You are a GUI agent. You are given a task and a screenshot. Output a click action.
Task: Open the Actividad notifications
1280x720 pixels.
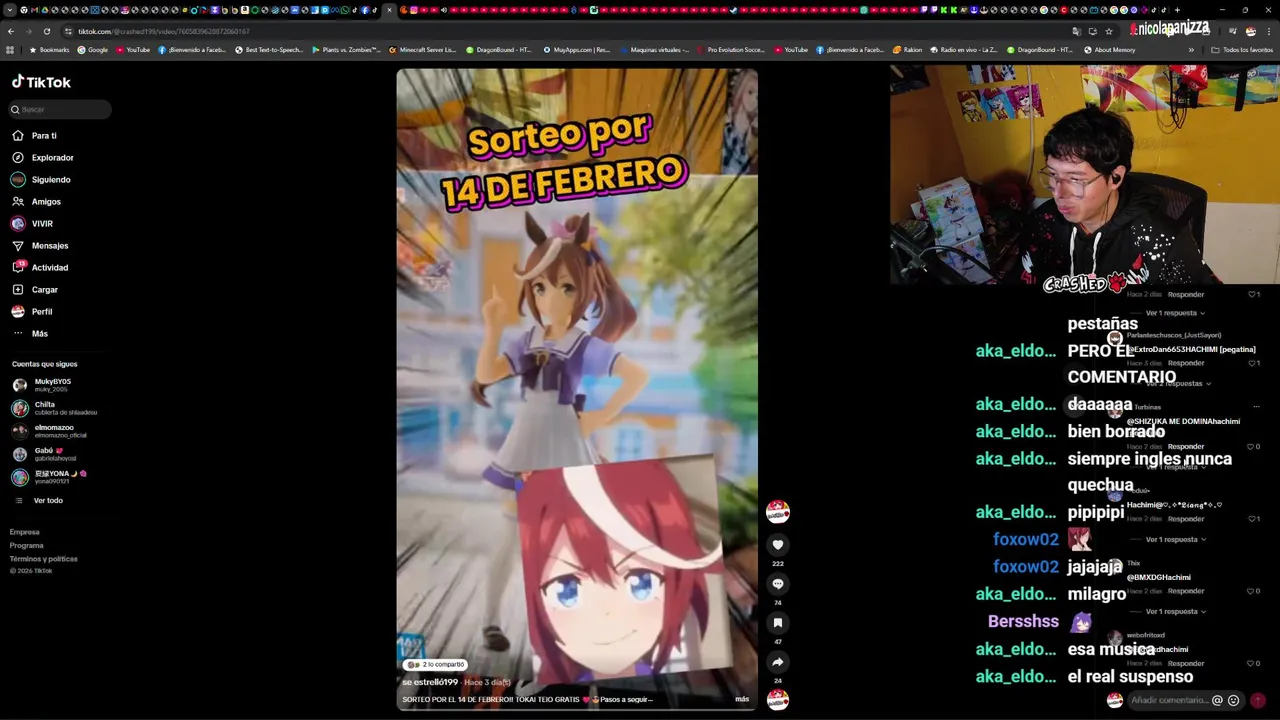tap(40, 267)
